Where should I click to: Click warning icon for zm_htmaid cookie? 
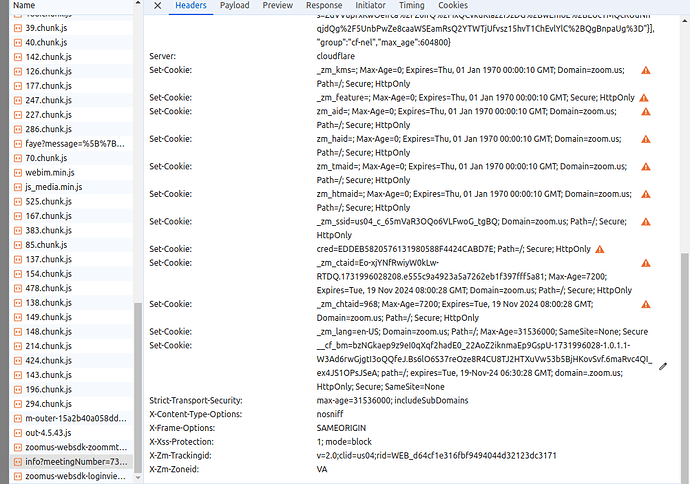pyautogui.click(x=646, y=194)
